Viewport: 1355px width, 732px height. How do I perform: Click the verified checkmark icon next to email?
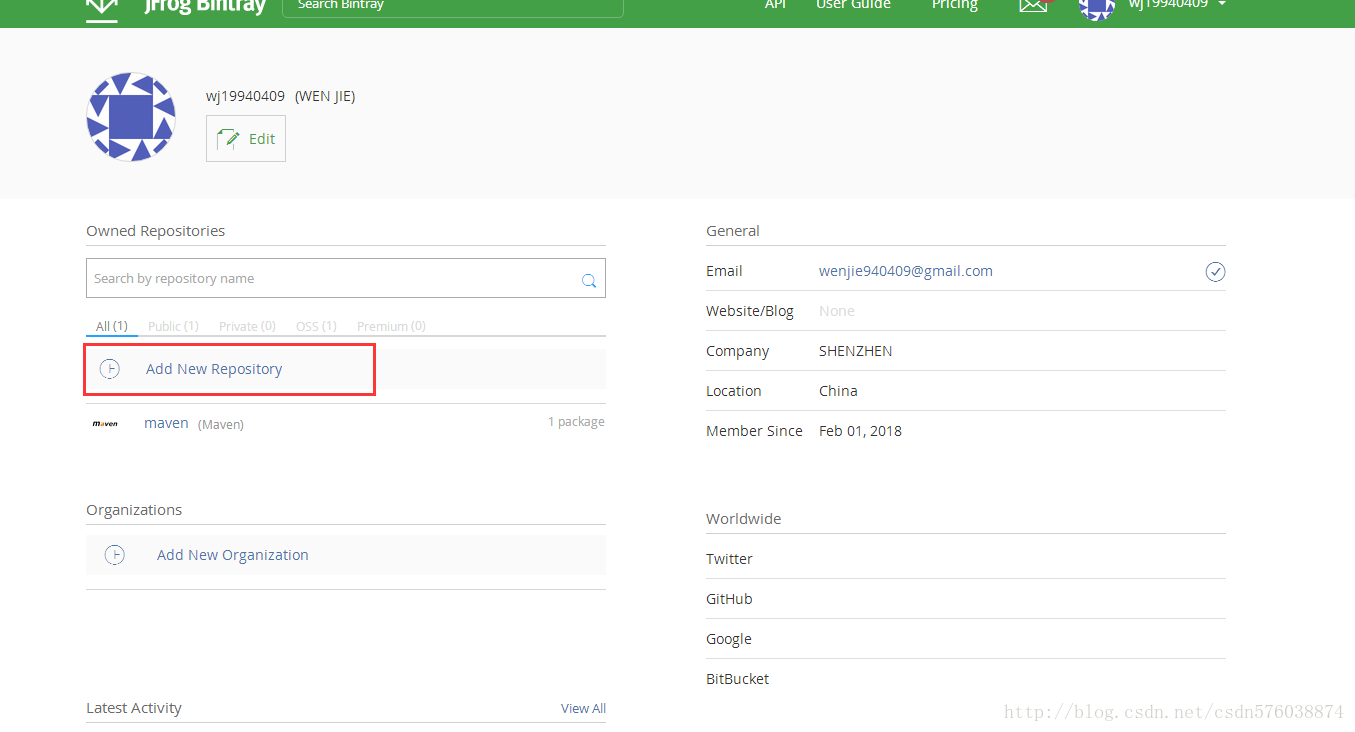1215,272
